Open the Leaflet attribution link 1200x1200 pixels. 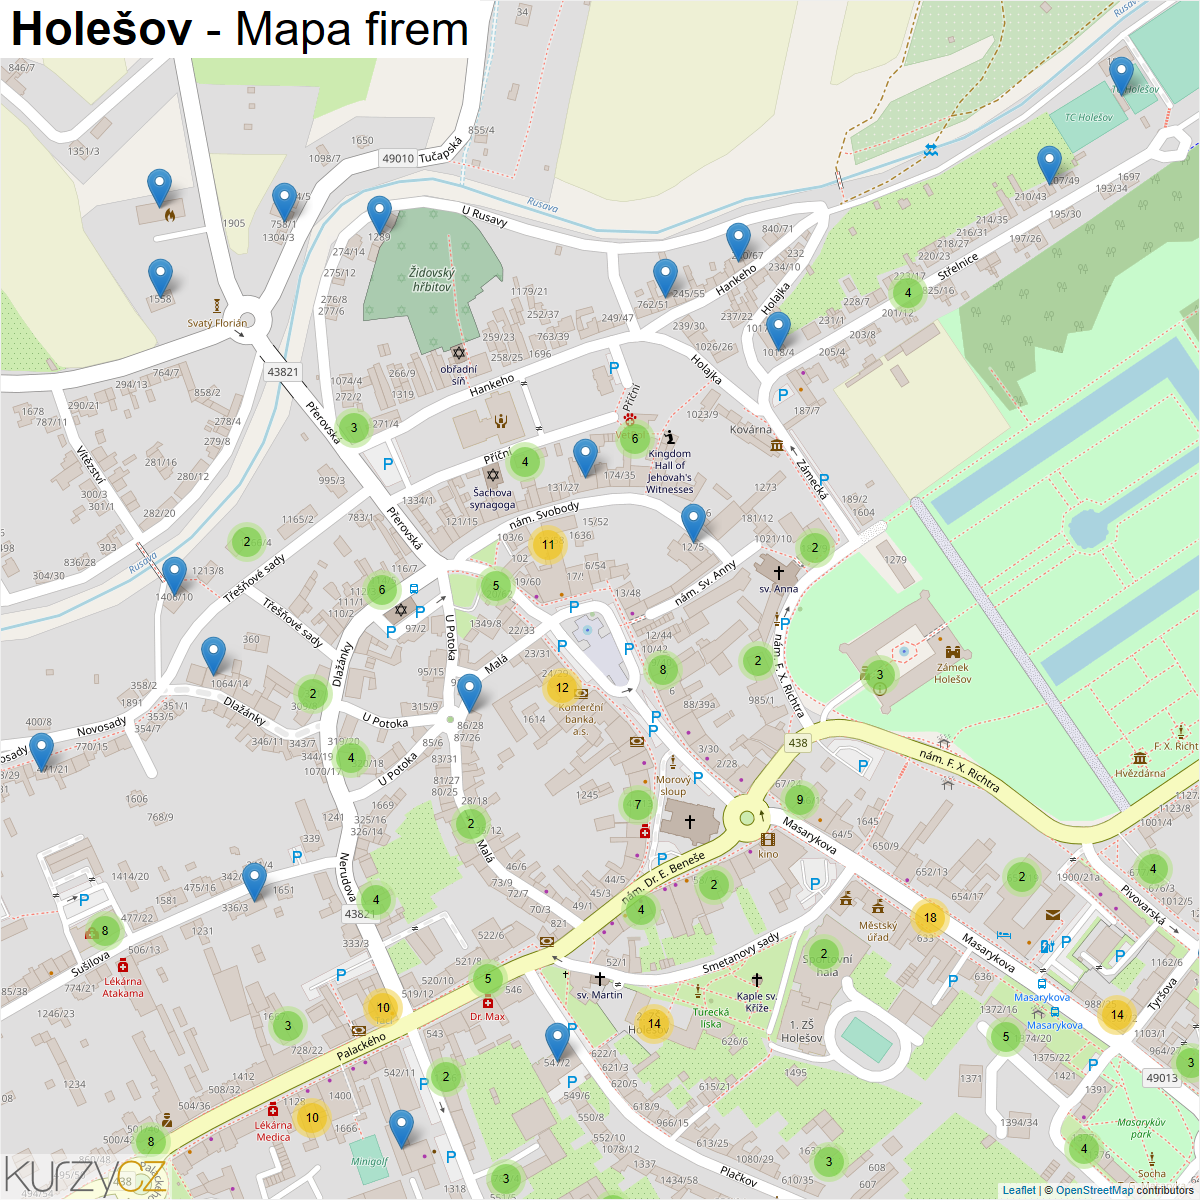pyautogui.click(x=1019, y=1190)
